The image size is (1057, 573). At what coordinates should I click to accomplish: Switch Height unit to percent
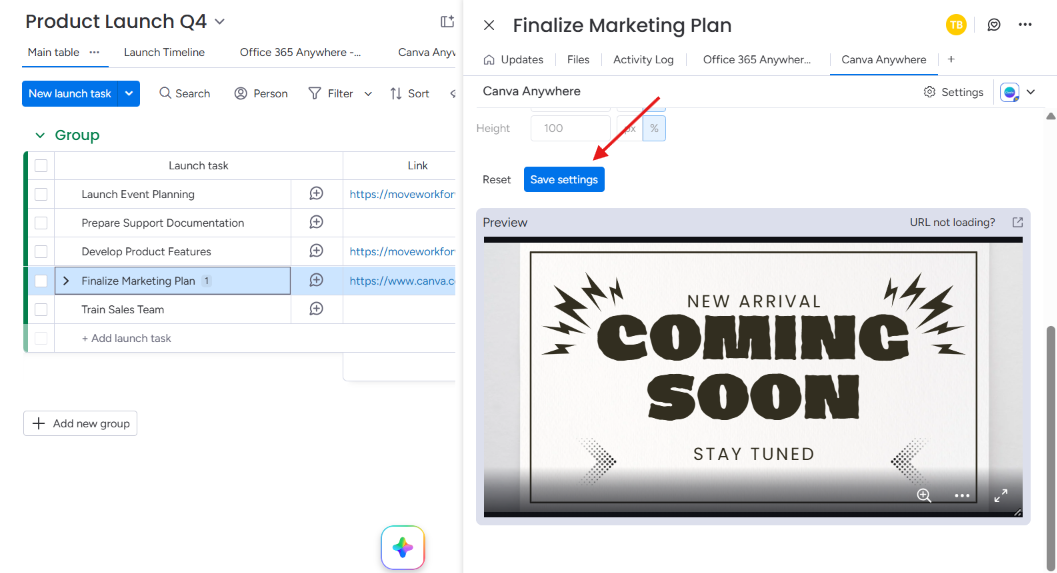coord(654,128)
